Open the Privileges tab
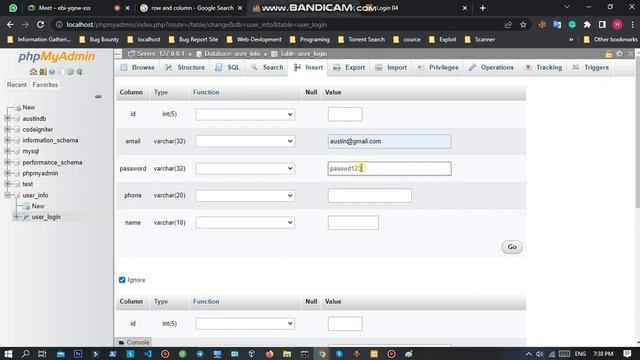640x360 pixels. coord(438,67)
